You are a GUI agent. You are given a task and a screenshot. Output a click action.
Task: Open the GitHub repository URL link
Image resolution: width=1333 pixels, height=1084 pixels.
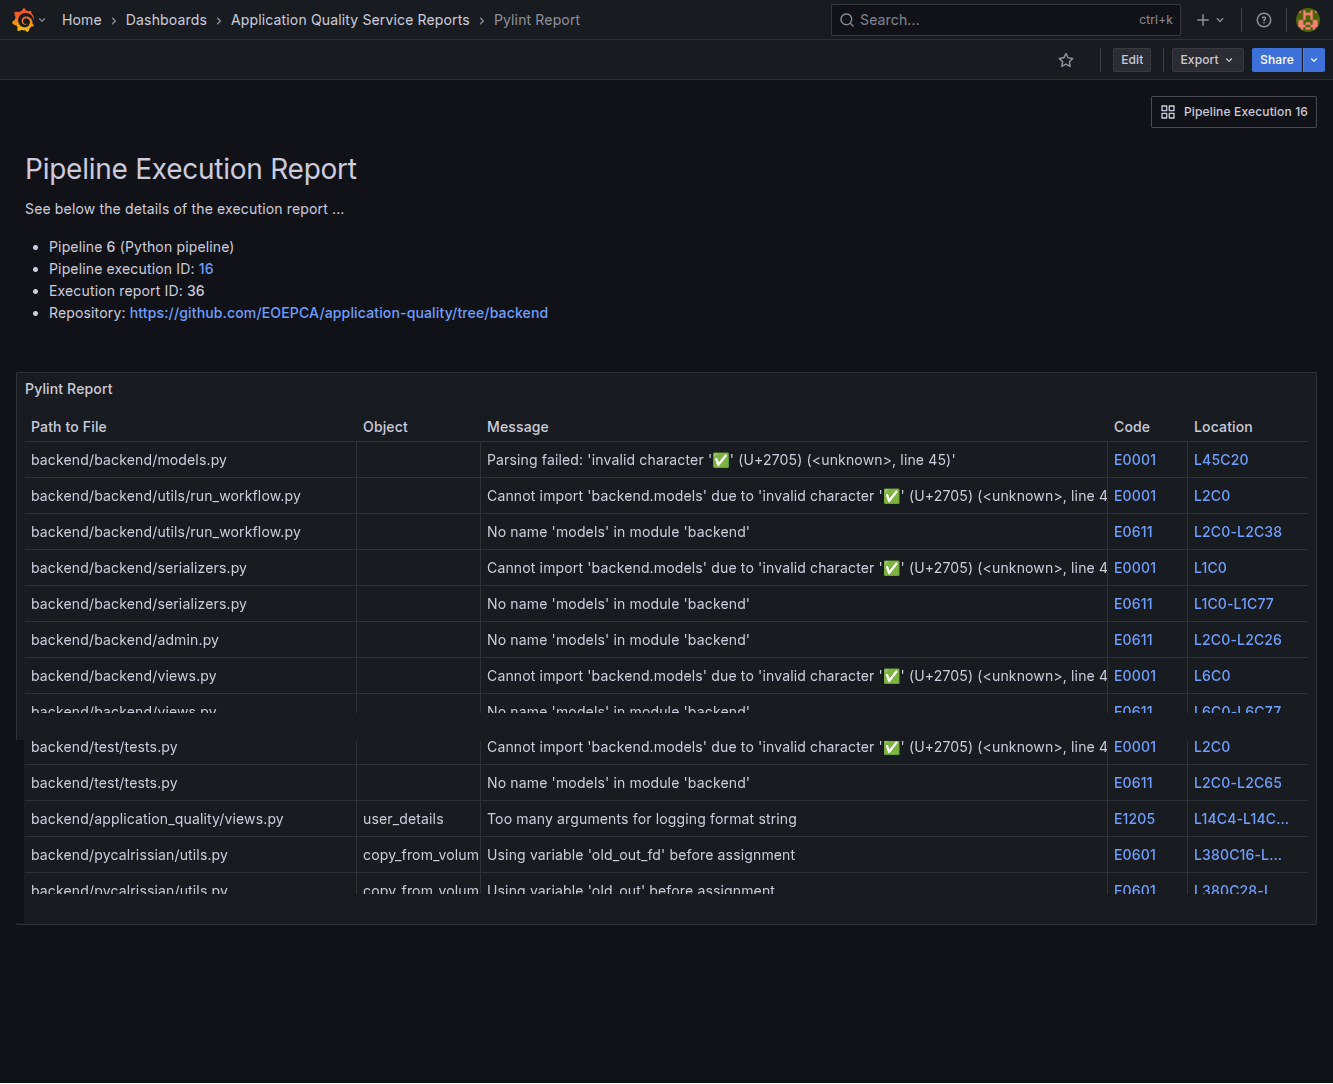(x=339, y=313)
